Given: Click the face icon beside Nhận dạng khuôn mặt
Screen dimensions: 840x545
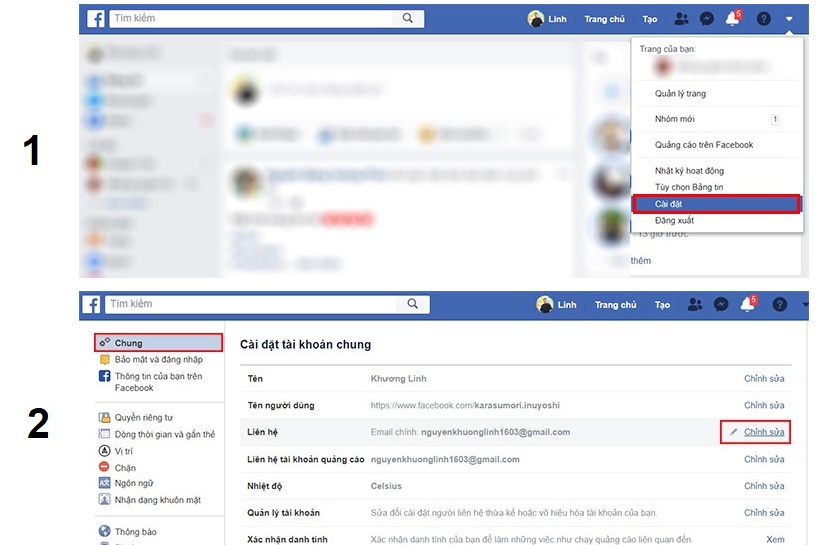Looking at the screenshot, I should click(x=104, y=499).
